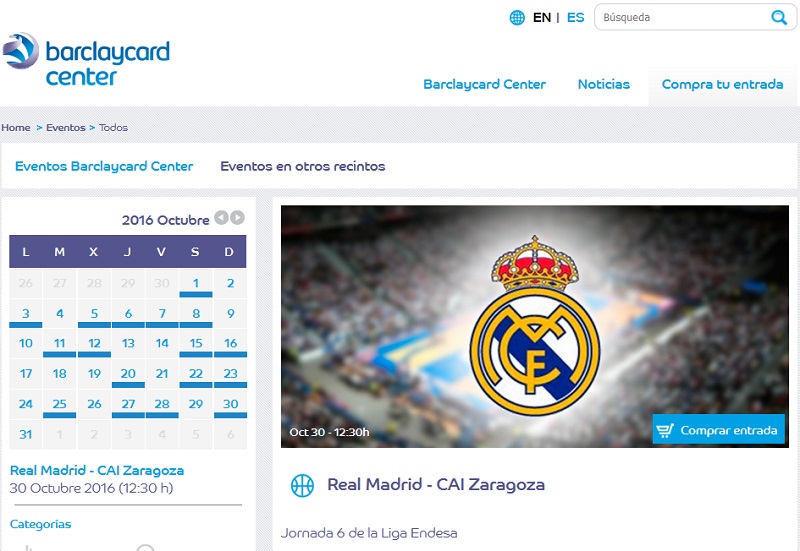Select October 7 in calendar
The image size is (800, 551).
[x=162, y=314]
